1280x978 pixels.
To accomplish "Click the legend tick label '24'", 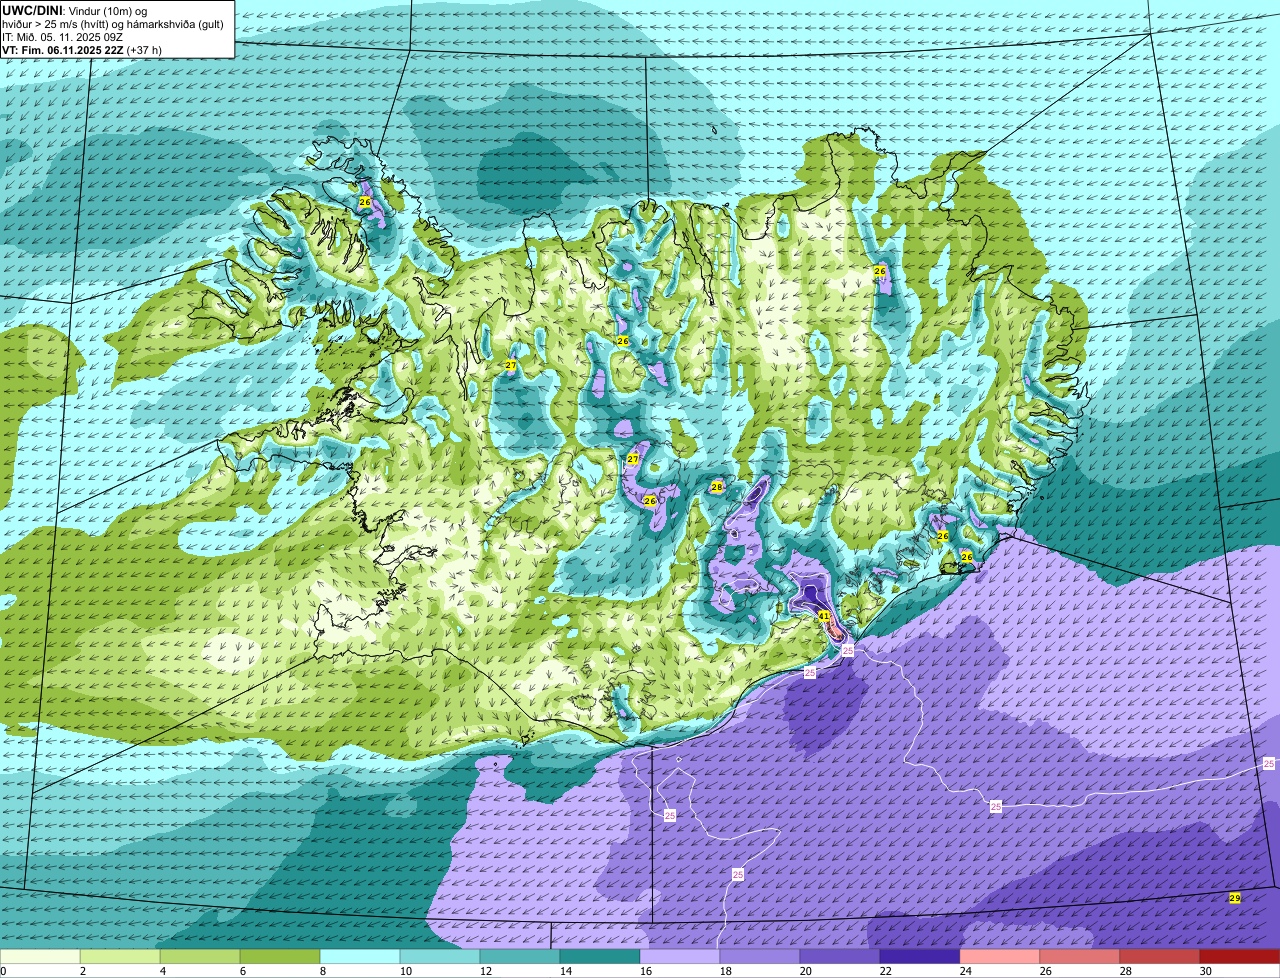I will point(965,971).
